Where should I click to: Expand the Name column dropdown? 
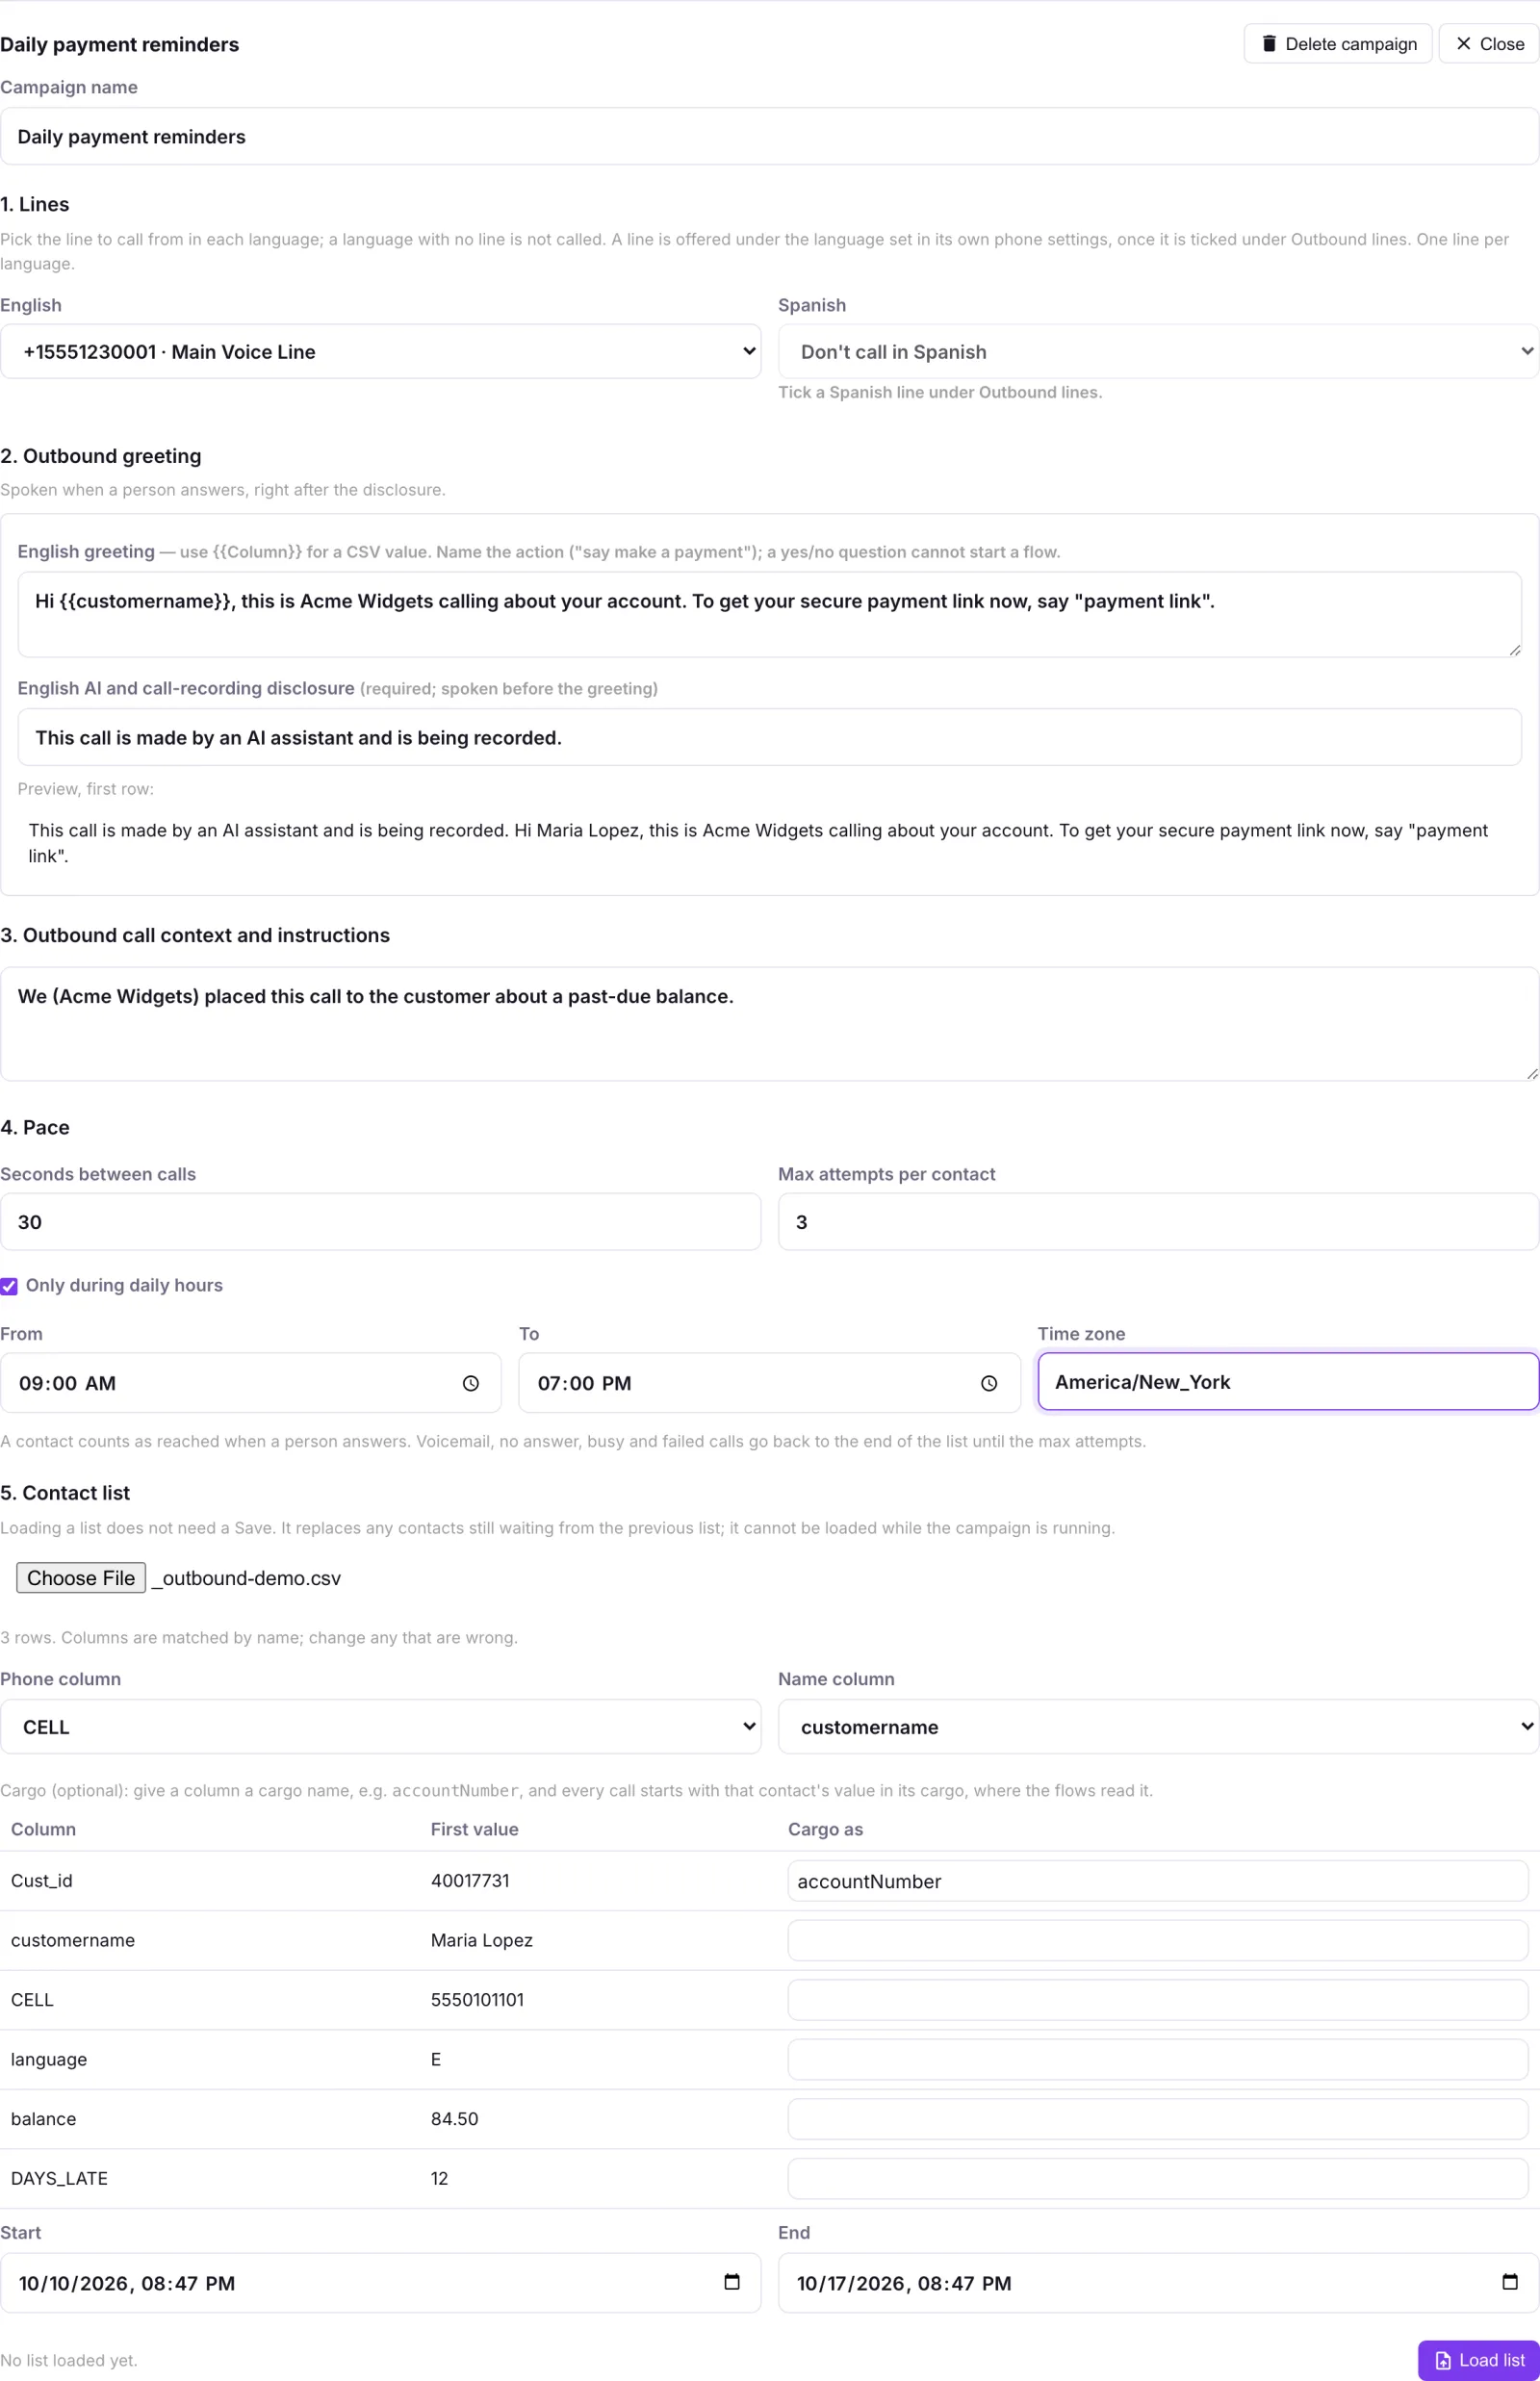(x=1159, y=1727)
